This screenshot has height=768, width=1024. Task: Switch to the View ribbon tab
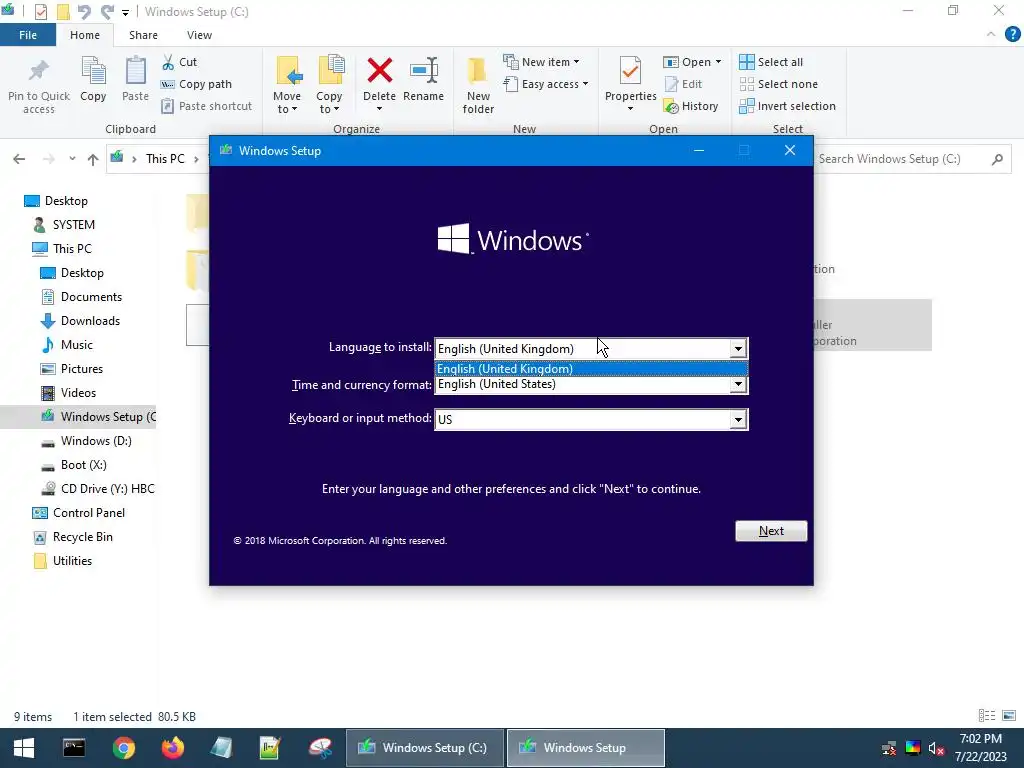[199, 35]
